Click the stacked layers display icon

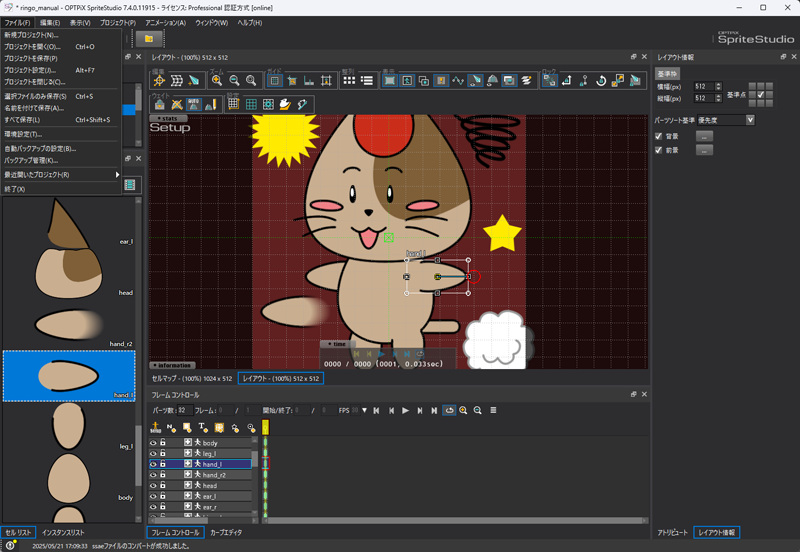click(x=527, y=81)
